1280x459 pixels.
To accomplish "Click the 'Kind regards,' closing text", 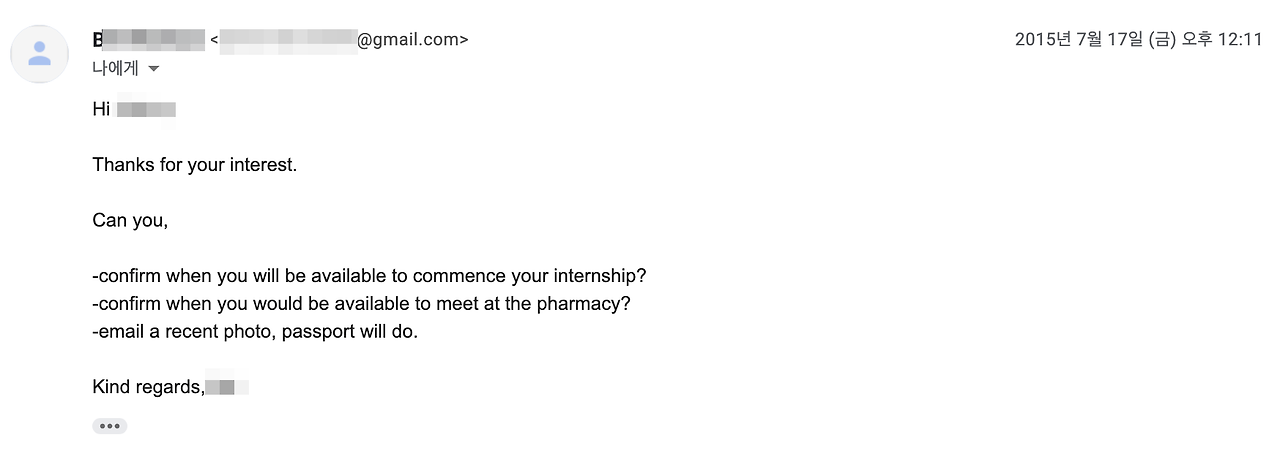I will [x=148, y=387].
